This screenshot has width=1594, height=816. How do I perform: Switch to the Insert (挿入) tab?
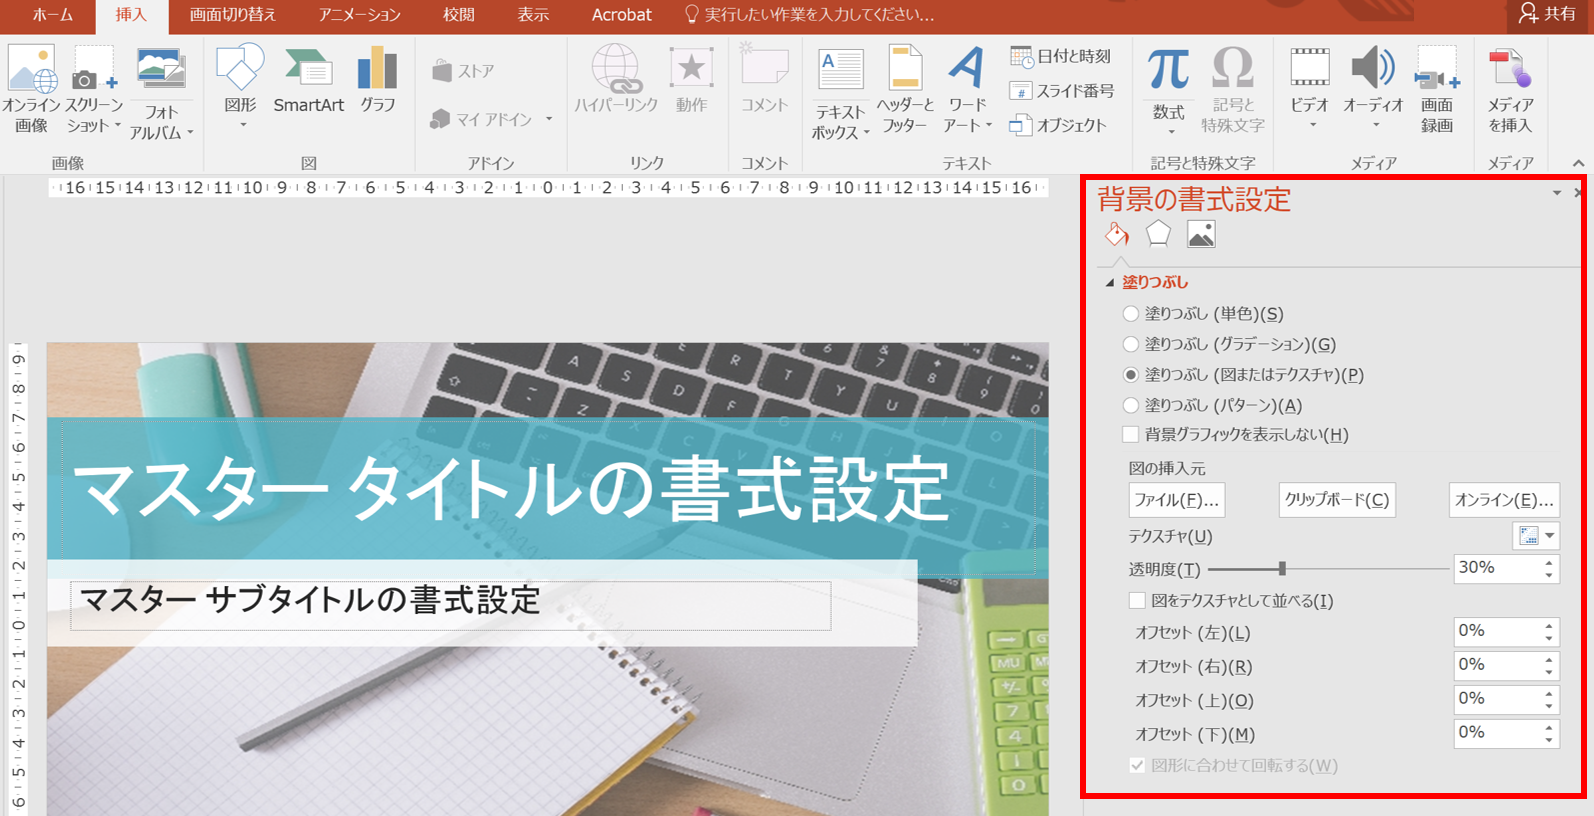131,15
